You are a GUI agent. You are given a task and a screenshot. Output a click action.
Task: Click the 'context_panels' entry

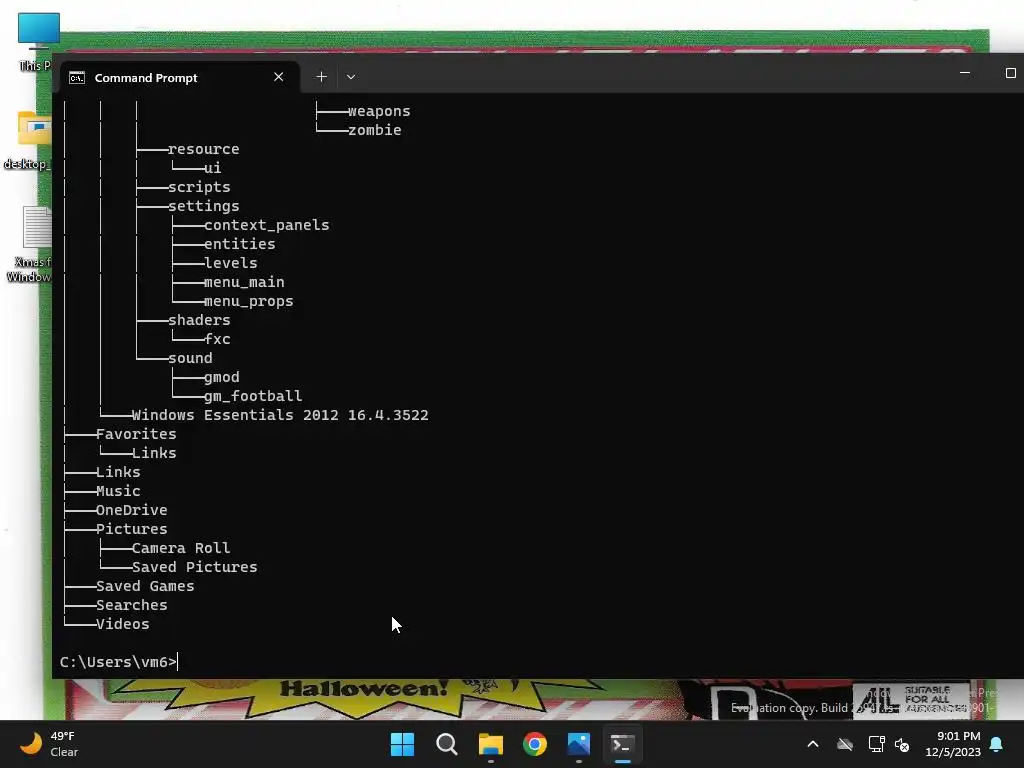pyautogui.click(x=266, y=225)
